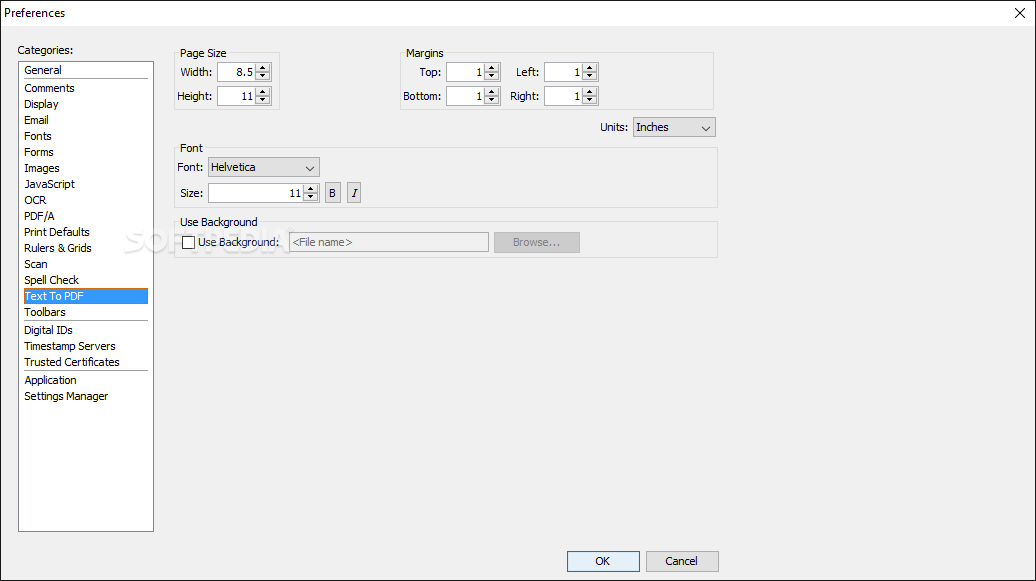Viewport: 1036px width, 581px height.
Task: Increase the Right margin value
Action: pos(590,92)
